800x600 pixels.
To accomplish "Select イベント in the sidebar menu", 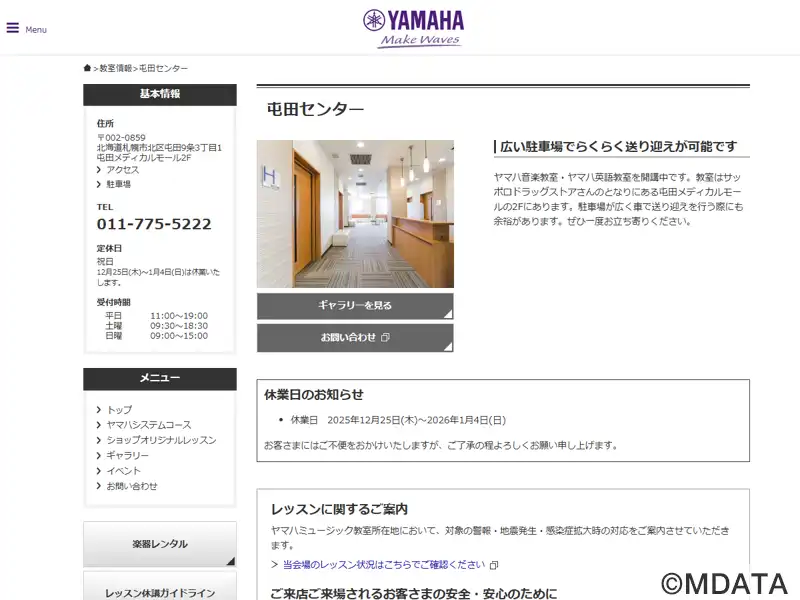I will pos(123,471).
